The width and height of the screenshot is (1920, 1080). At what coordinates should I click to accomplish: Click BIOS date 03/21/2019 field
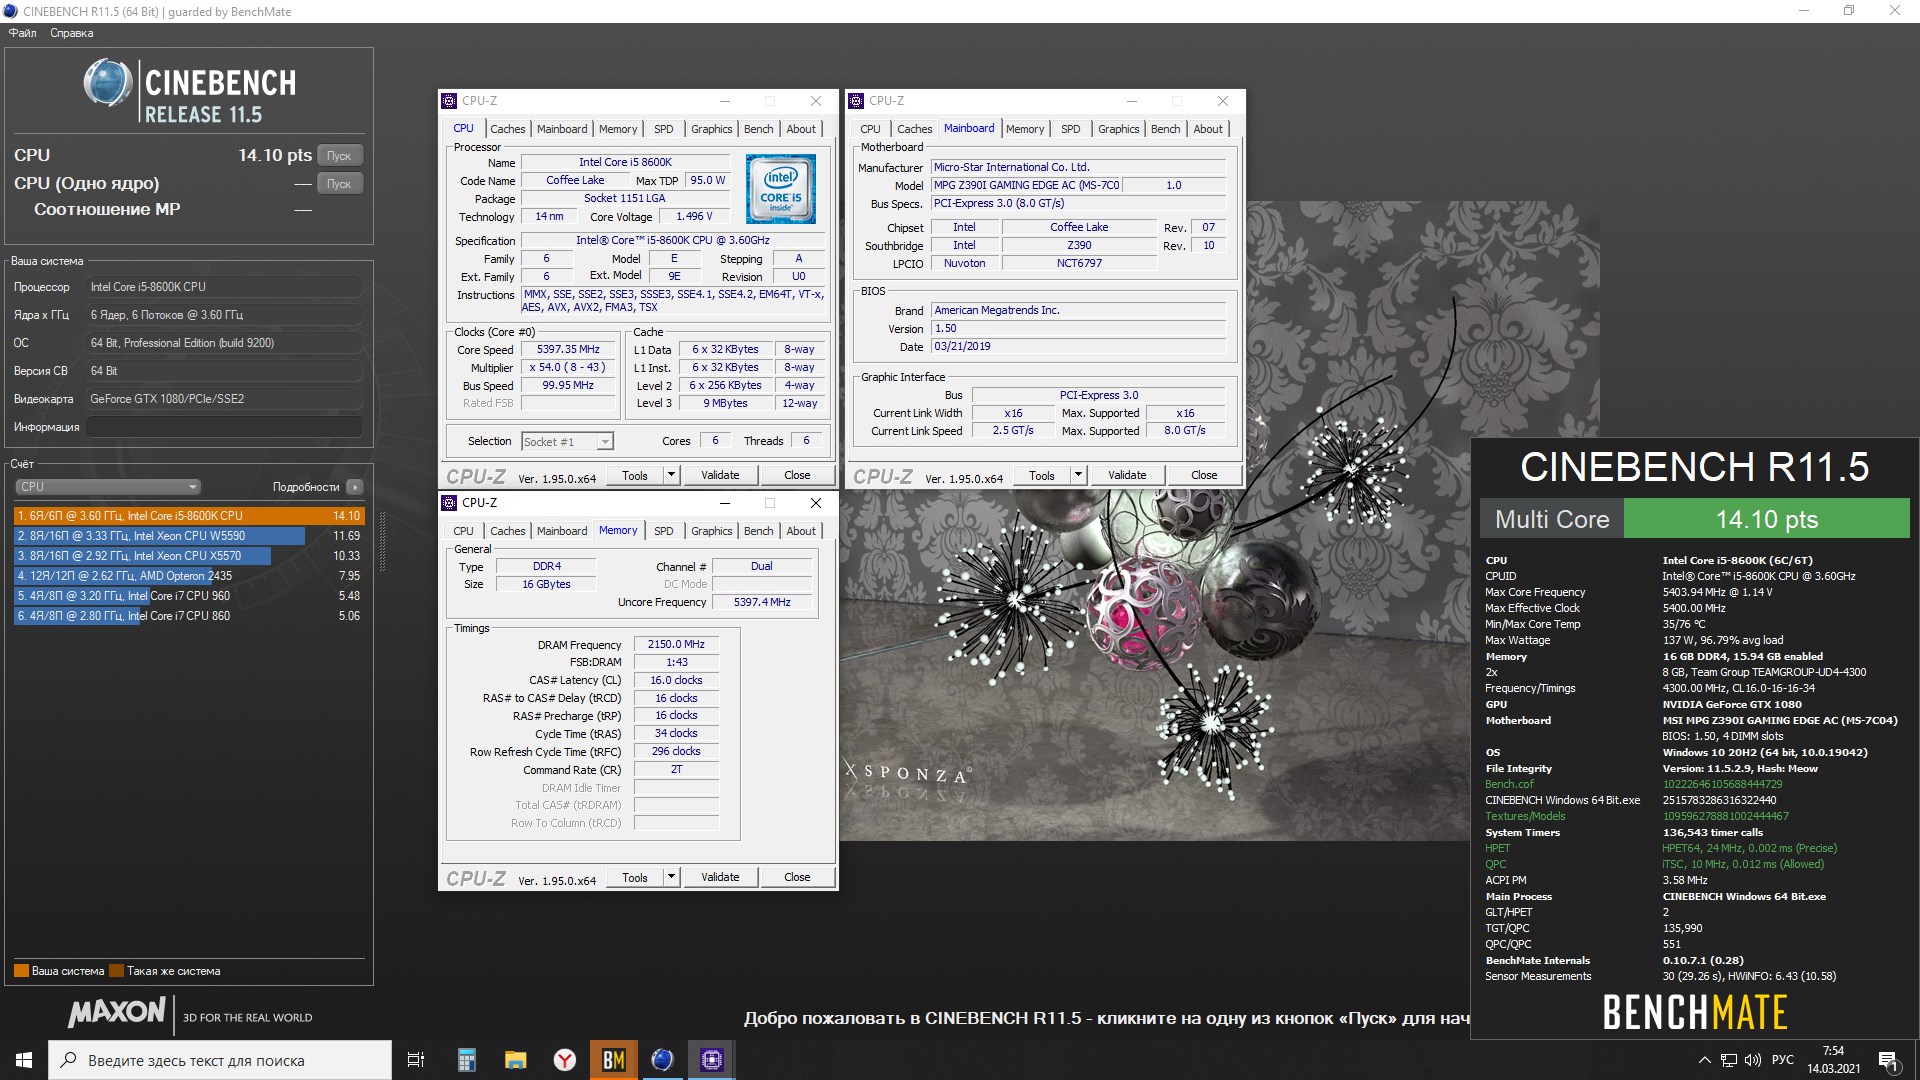[1078, 347]
